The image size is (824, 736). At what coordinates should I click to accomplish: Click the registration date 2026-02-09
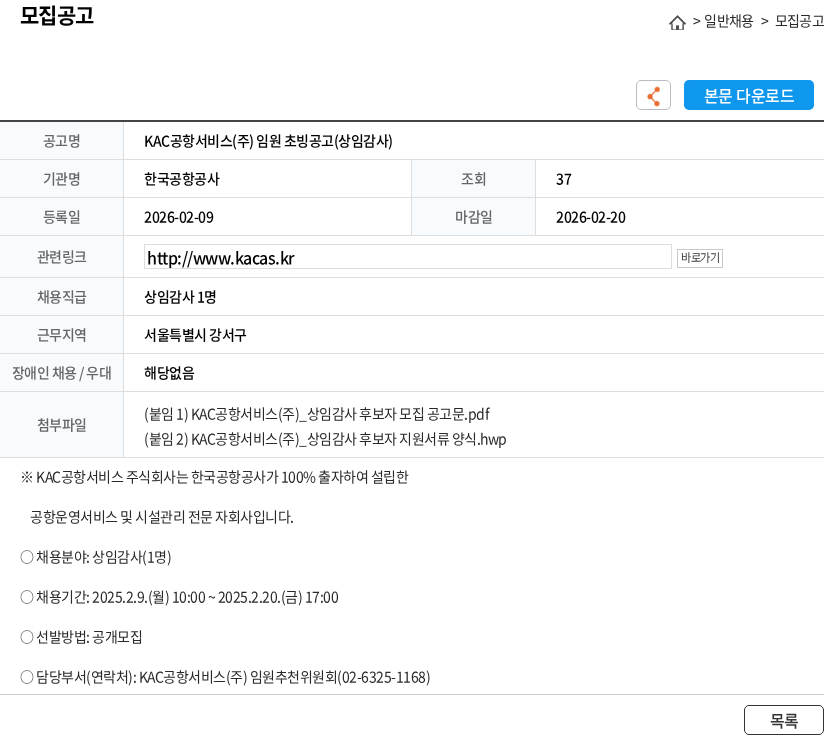(x=179, y=217)
